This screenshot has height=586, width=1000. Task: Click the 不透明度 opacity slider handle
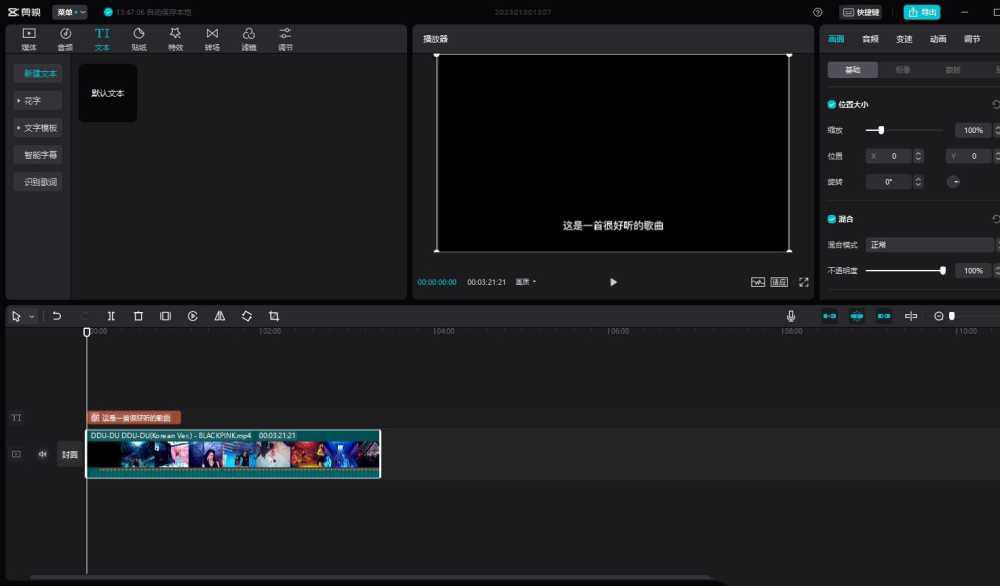click(941, 270)
